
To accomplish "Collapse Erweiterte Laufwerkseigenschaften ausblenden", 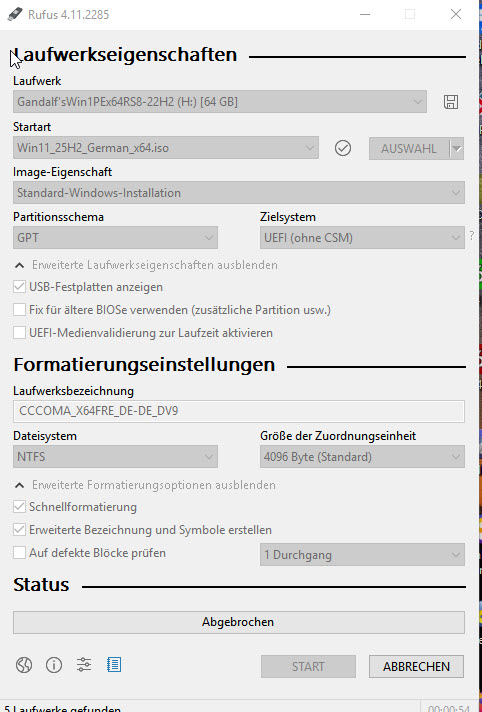I will (146, 265).
